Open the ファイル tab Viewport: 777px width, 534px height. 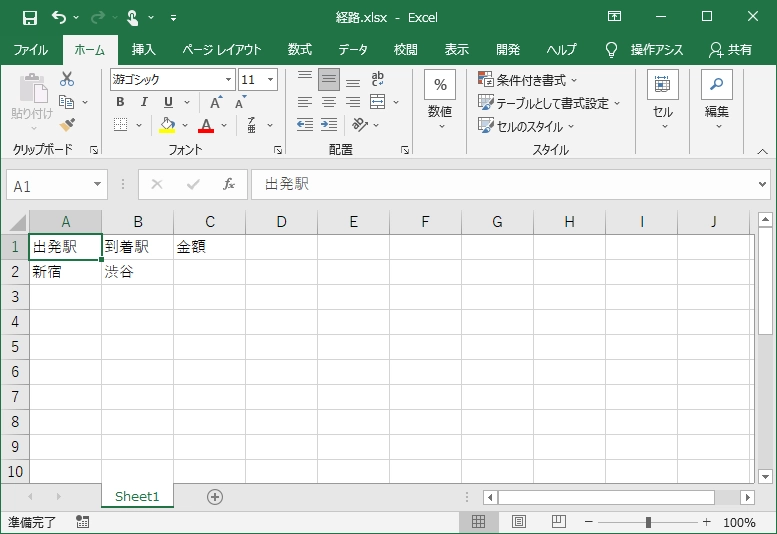[31, 50]
